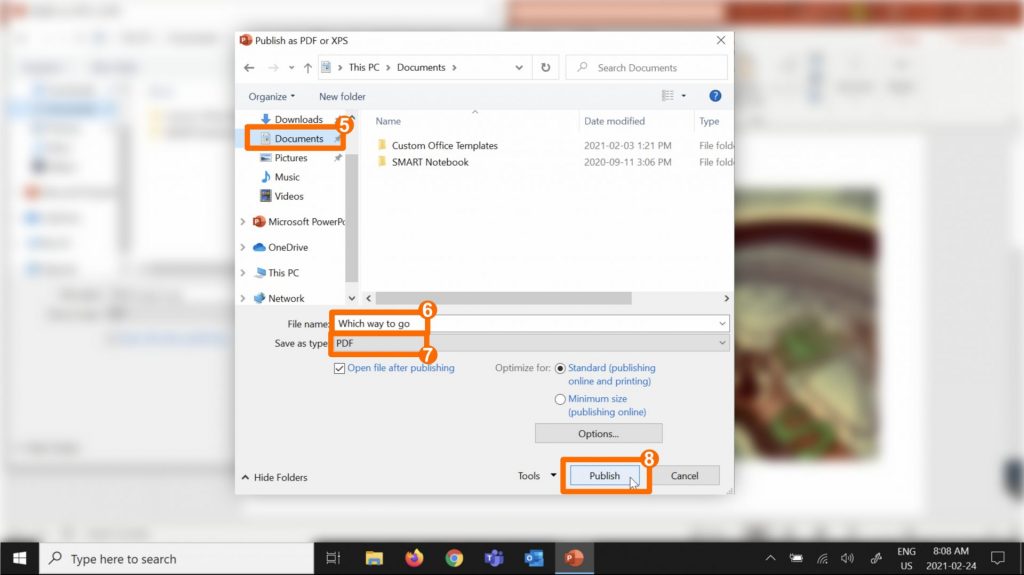
Task: Click the Publish button
Action: 604,476
